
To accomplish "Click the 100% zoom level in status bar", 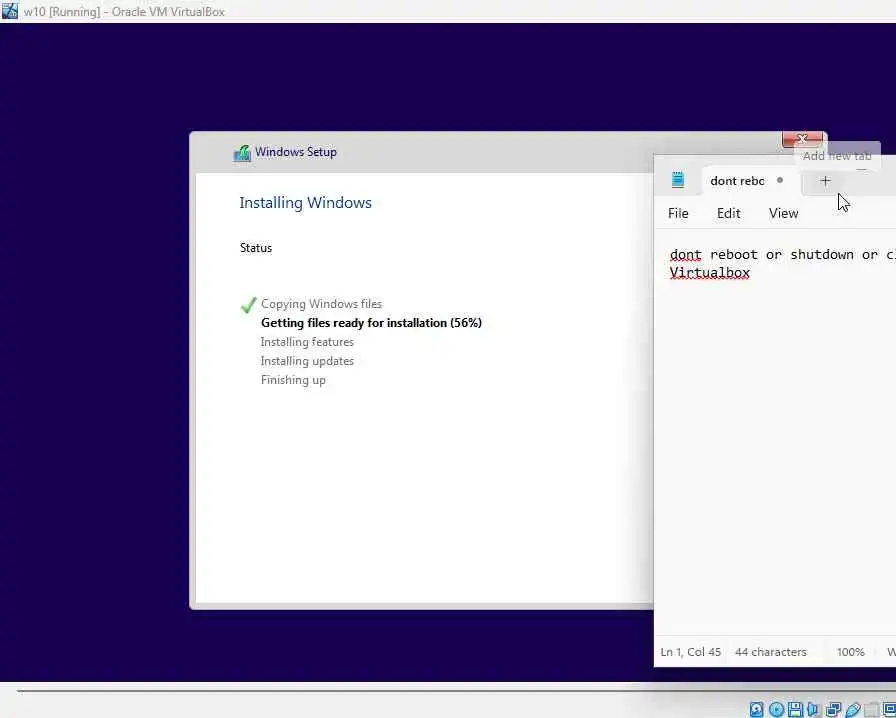I will pyautogui.click(x=850, y=652).
